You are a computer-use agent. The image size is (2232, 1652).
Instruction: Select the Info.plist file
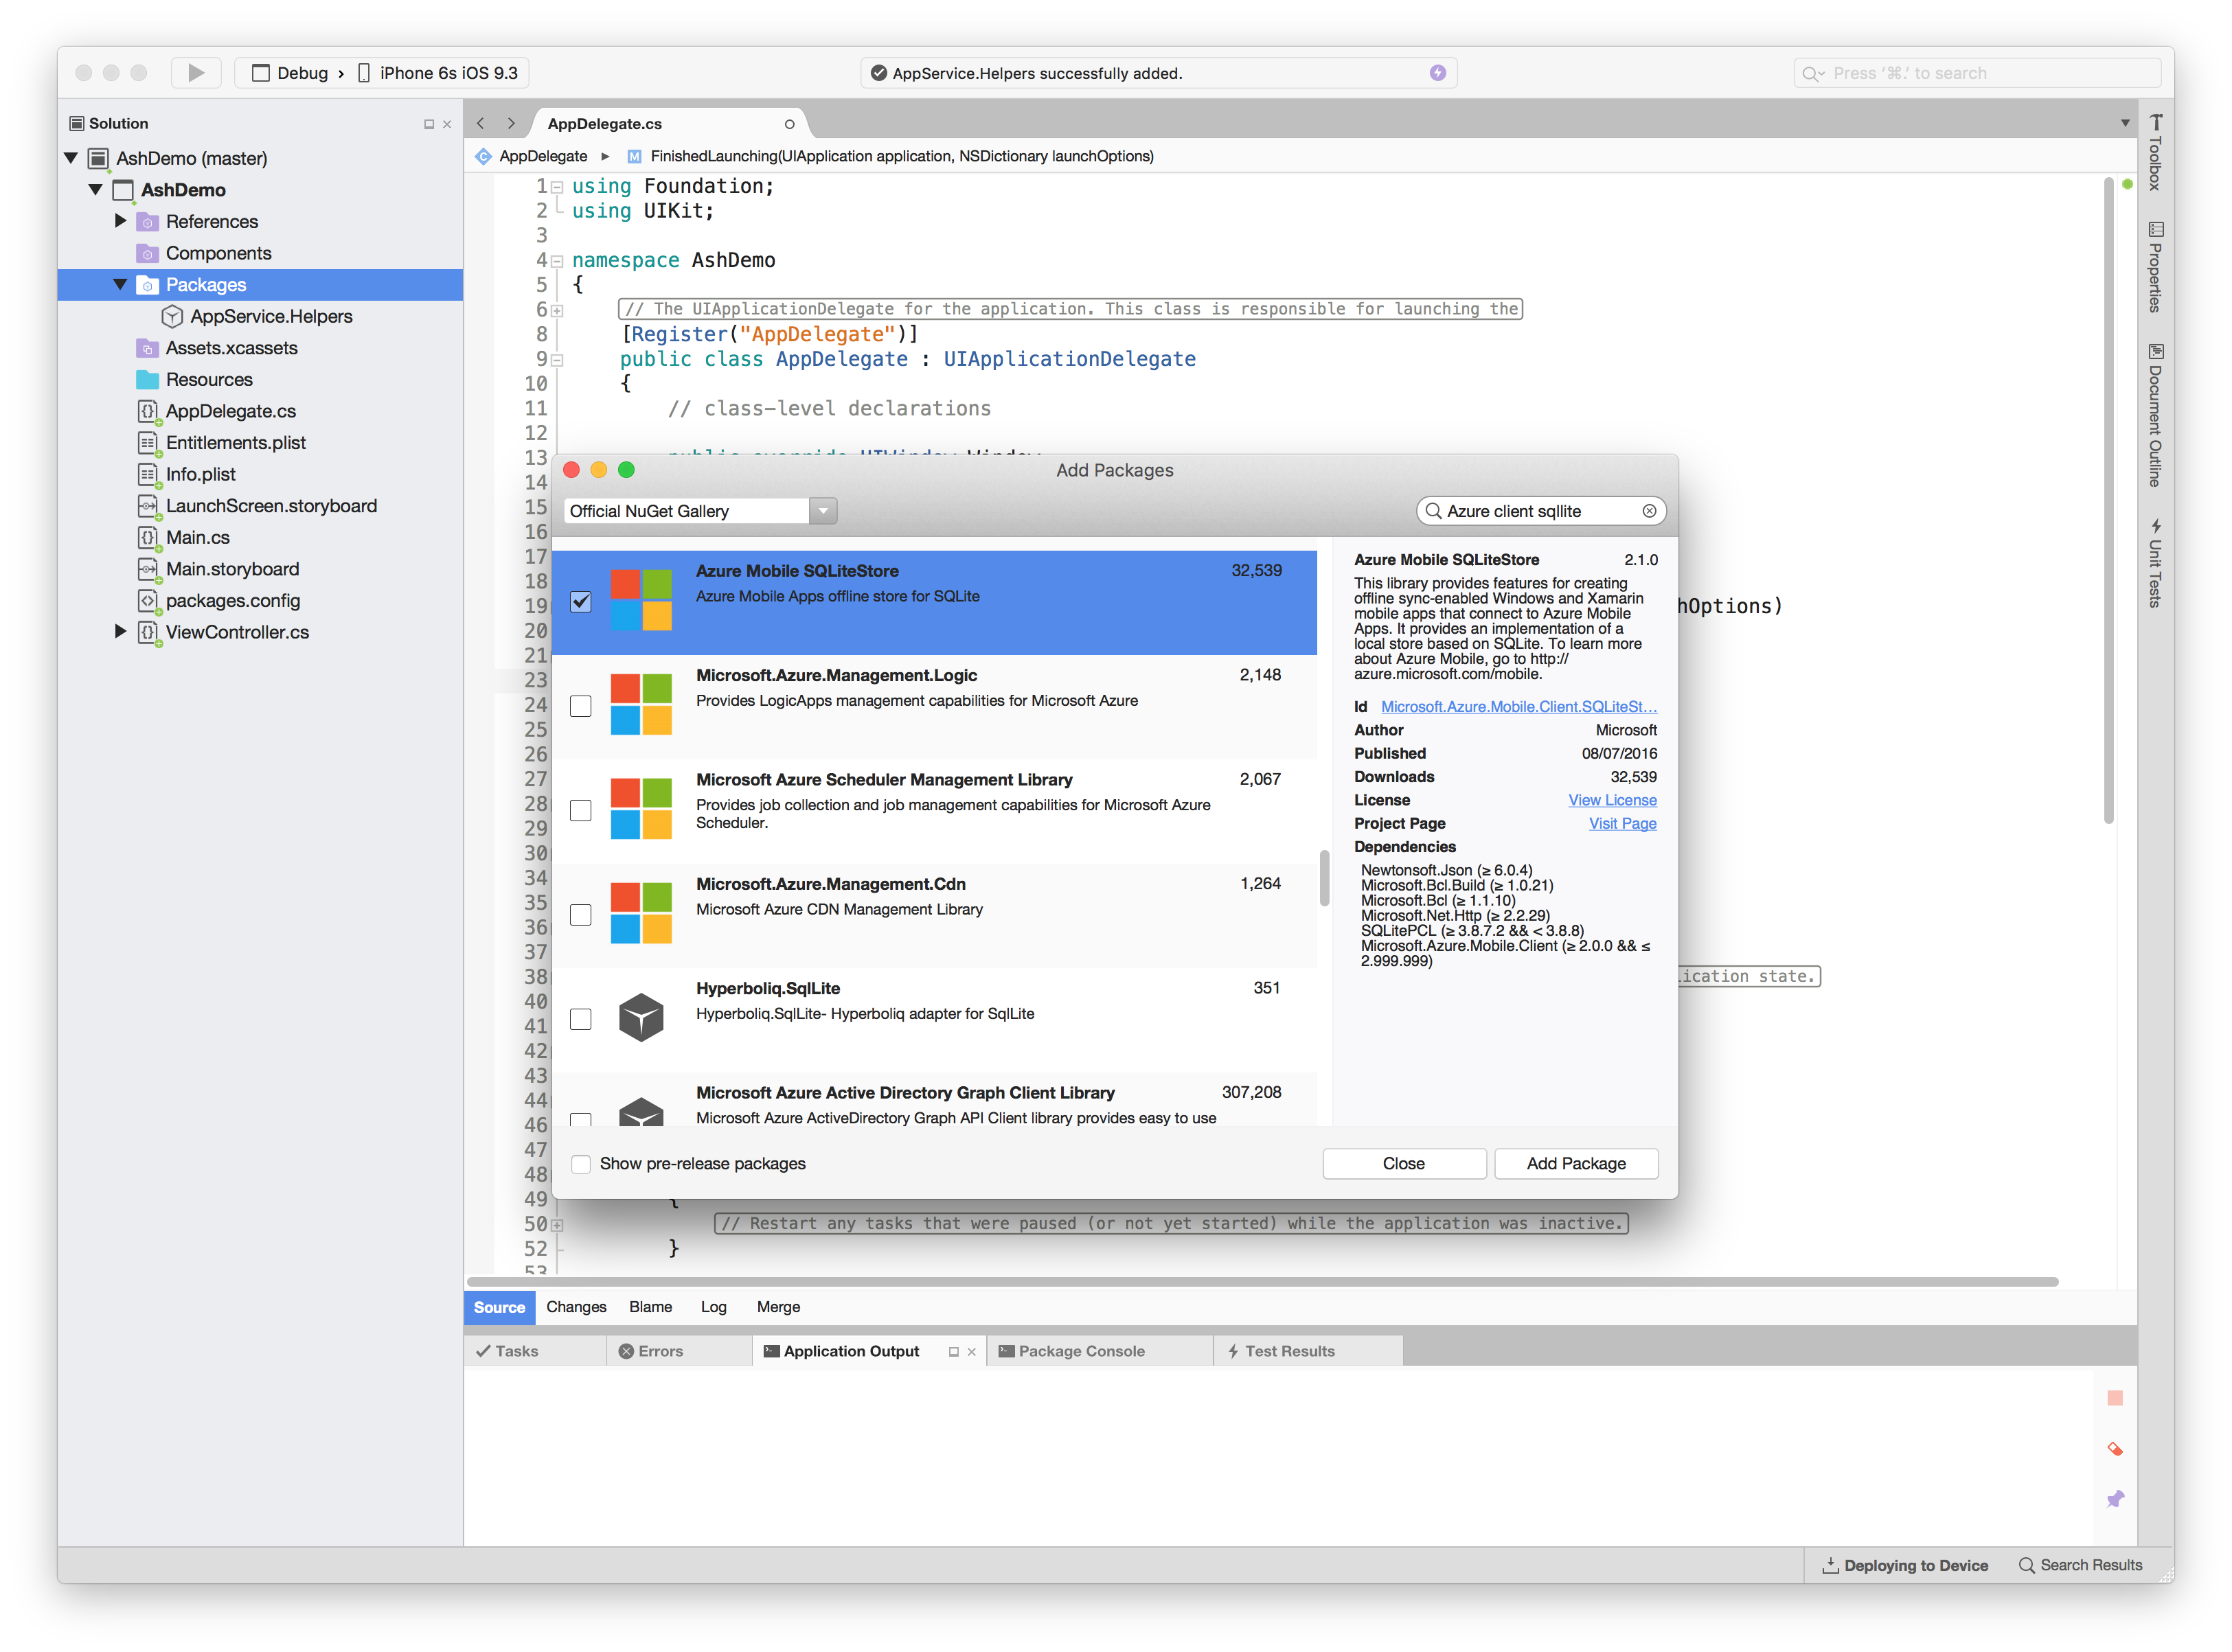[200, 474]
